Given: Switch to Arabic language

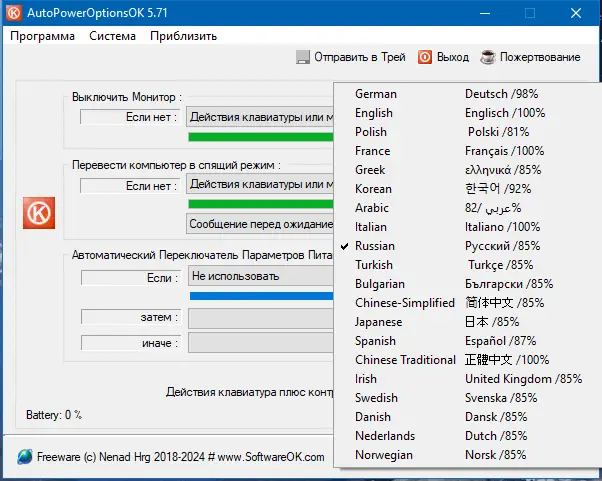Looking at the screenshot, I should pos(468,208).
